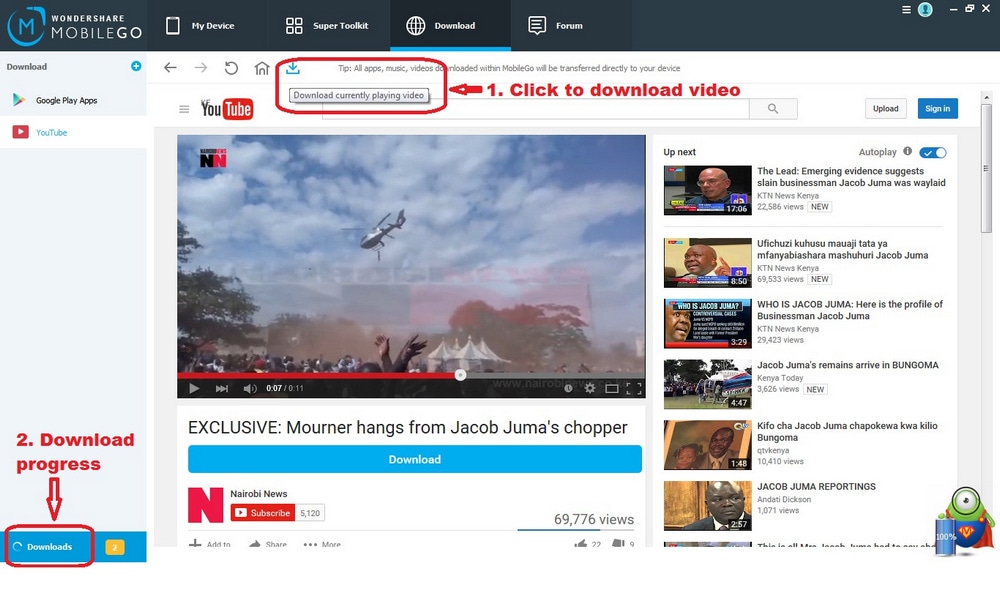Viewport: 1000px width, 590px height.
Task: Open 'The Lead: Emerging evidence' video thumbnail
Action: click(x=707, y=190)
